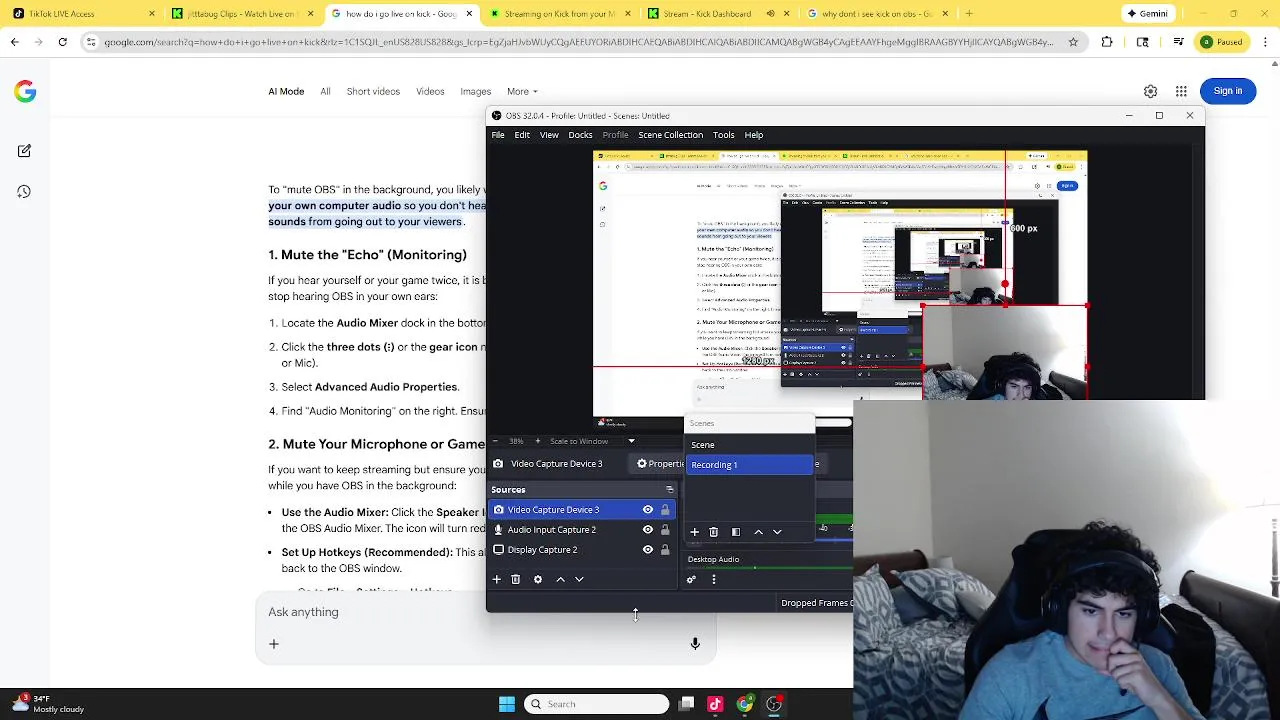Image resolution: width=1280 pixels, height=720 pixels.
Task: Open a new Chrome tab
Action: [x=969, y=14]
